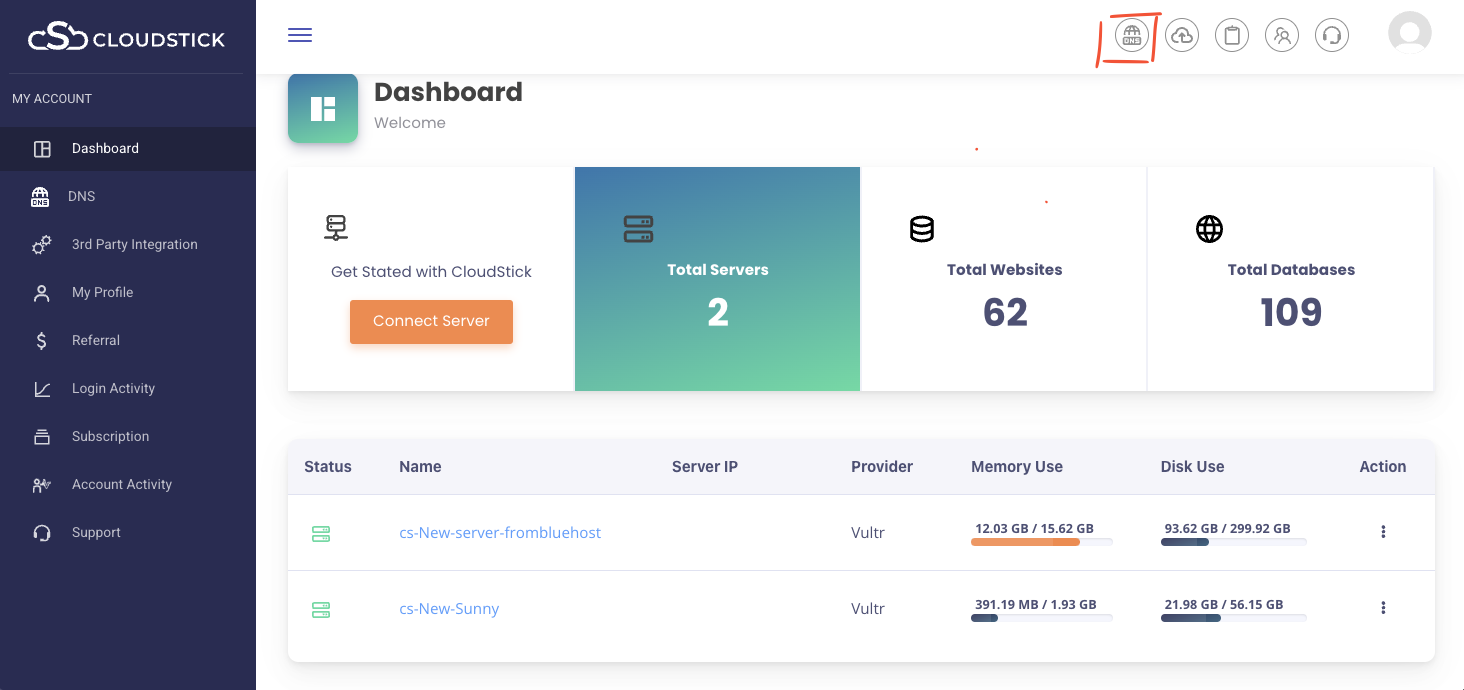Click the CloudStick logo
This screenshot has width=1464, height=690.
pyautogui.click(x=127, y=38)
